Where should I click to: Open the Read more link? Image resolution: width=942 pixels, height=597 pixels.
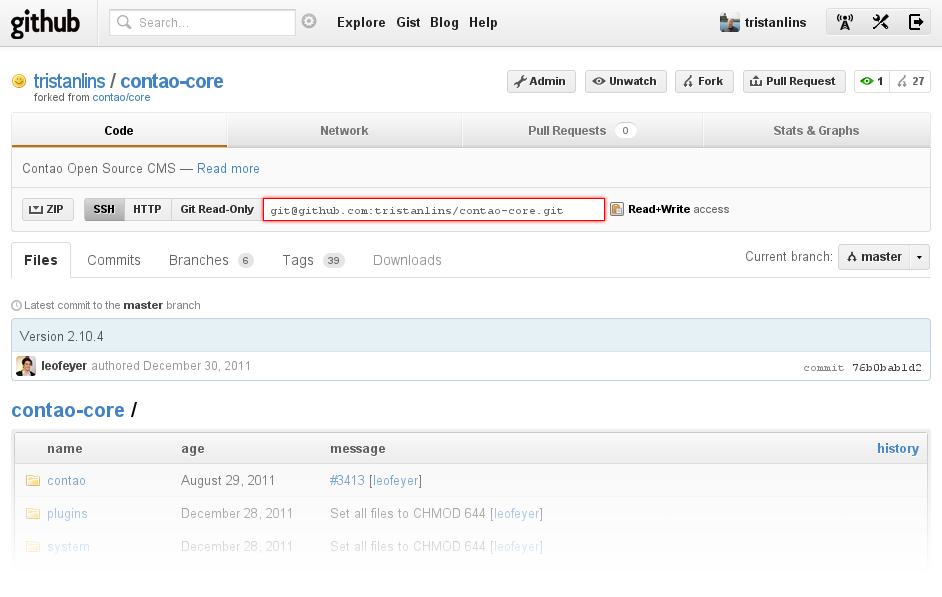click(228, 169)
